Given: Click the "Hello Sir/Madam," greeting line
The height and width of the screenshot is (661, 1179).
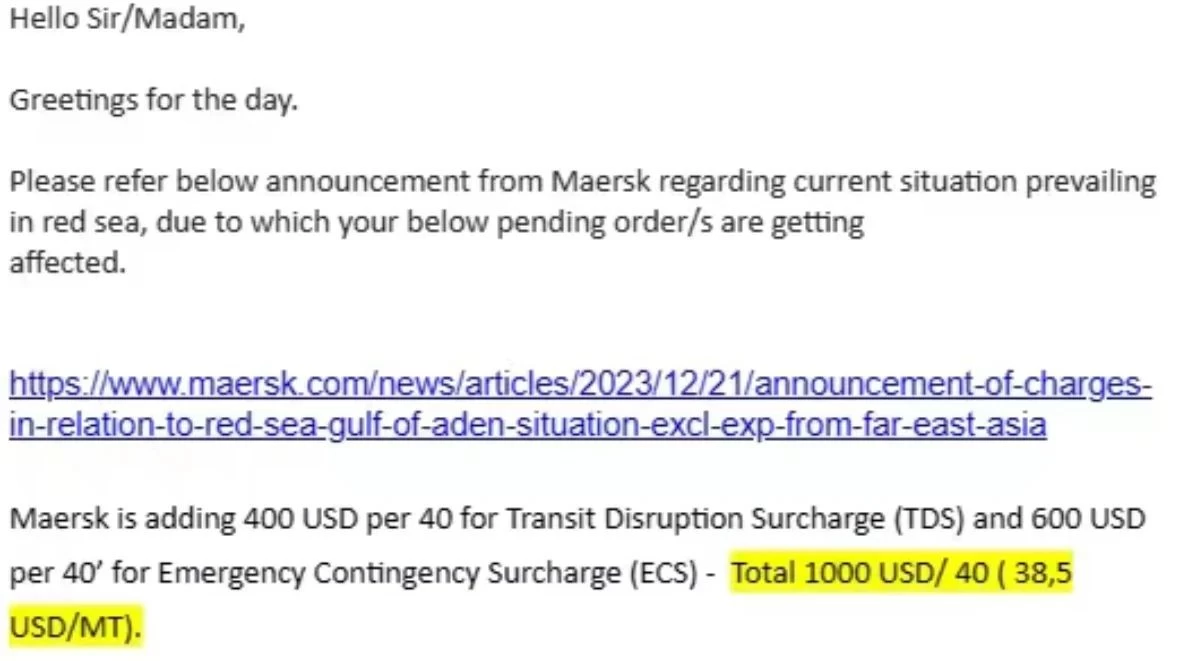Looking at the screenshot, I should click(x=127, y=20).
